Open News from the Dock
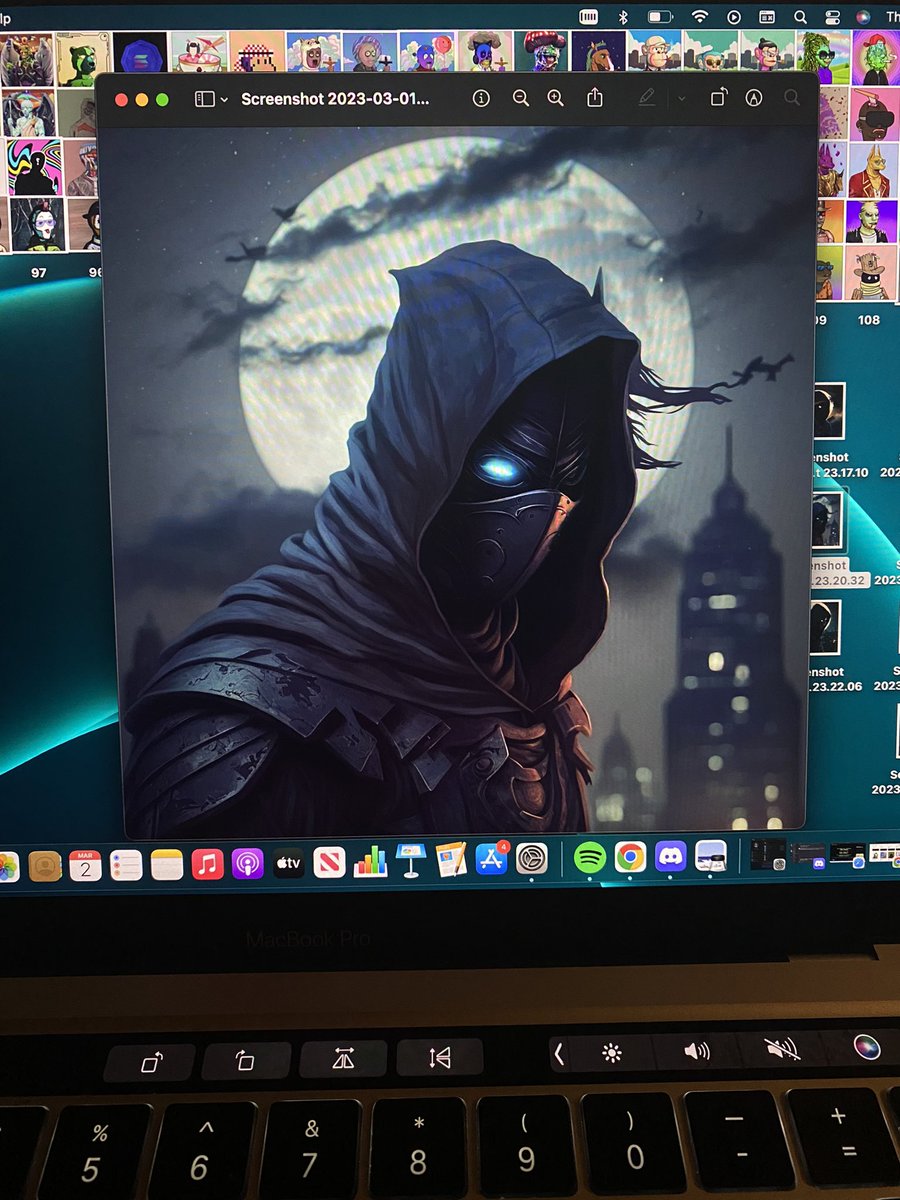 click(x=329, y=861)
